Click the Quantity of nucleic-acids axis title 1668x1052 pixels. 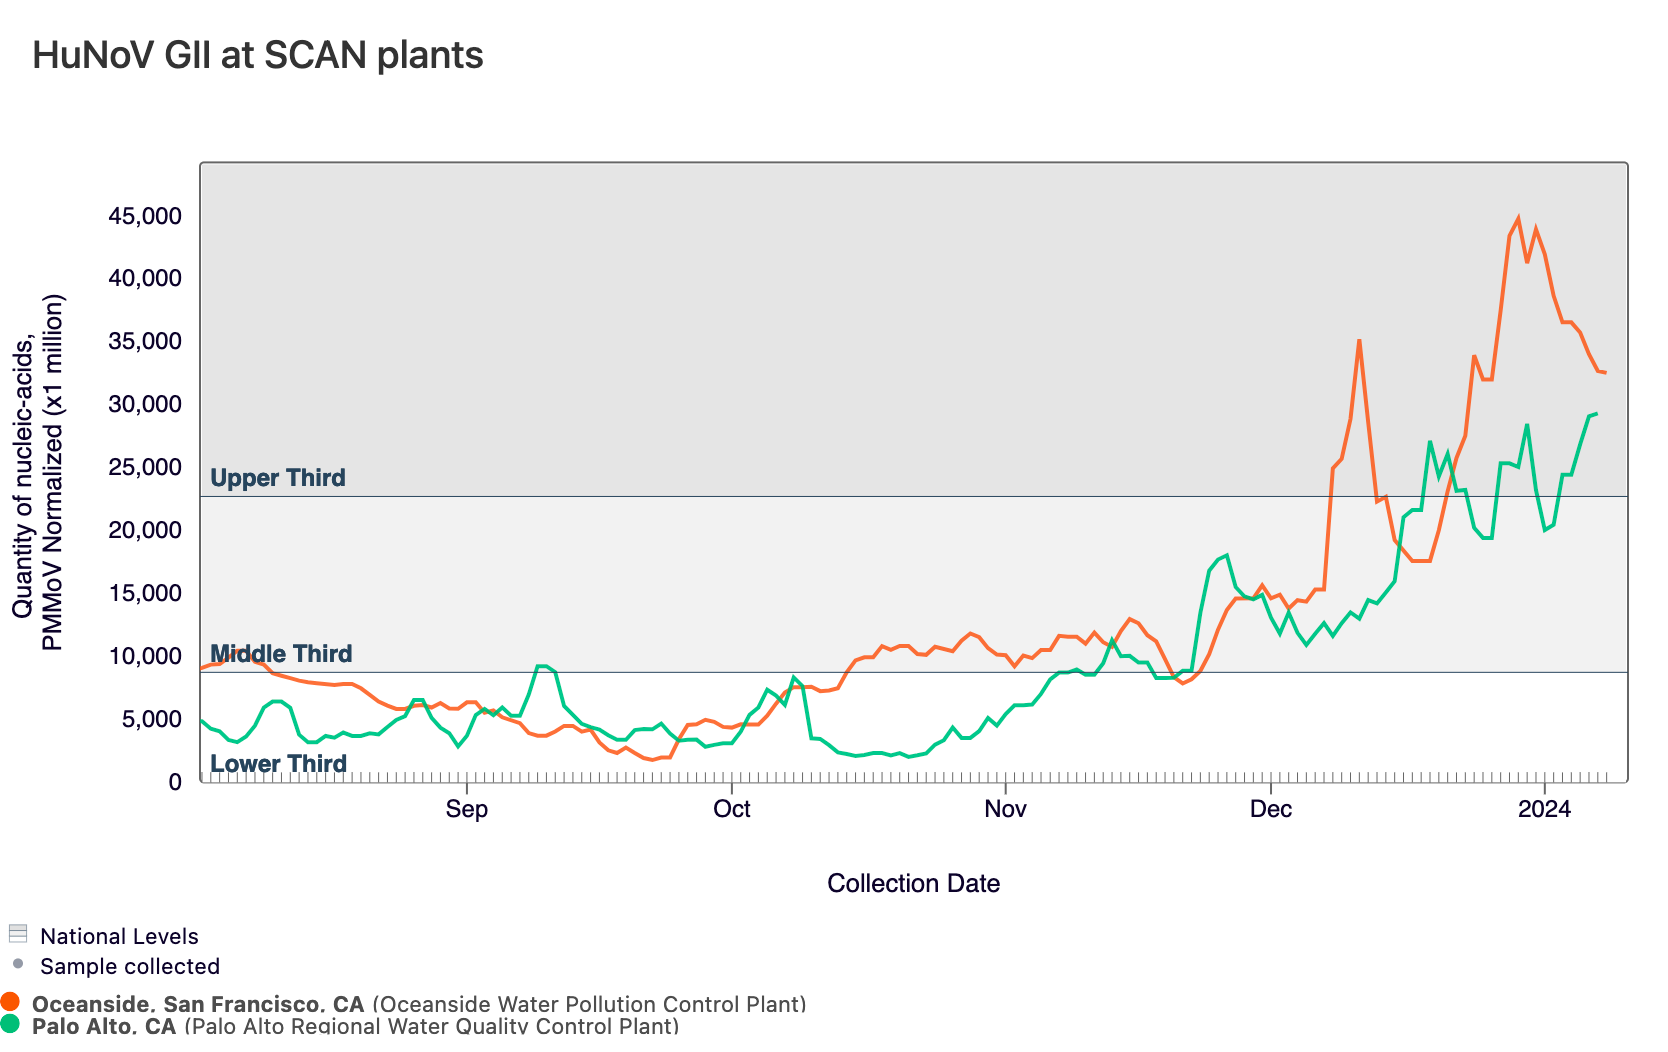click(38, 471)
